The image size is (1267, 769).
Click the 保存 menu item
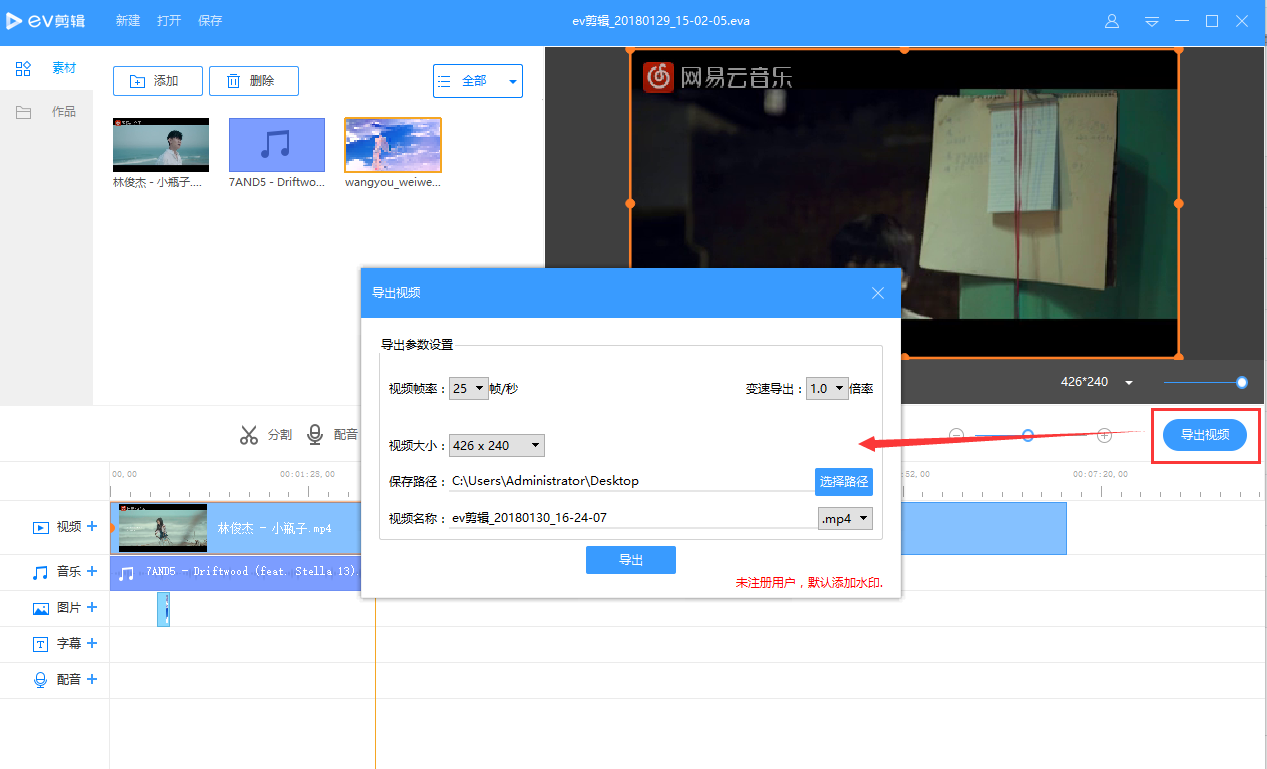coord(210,20)
